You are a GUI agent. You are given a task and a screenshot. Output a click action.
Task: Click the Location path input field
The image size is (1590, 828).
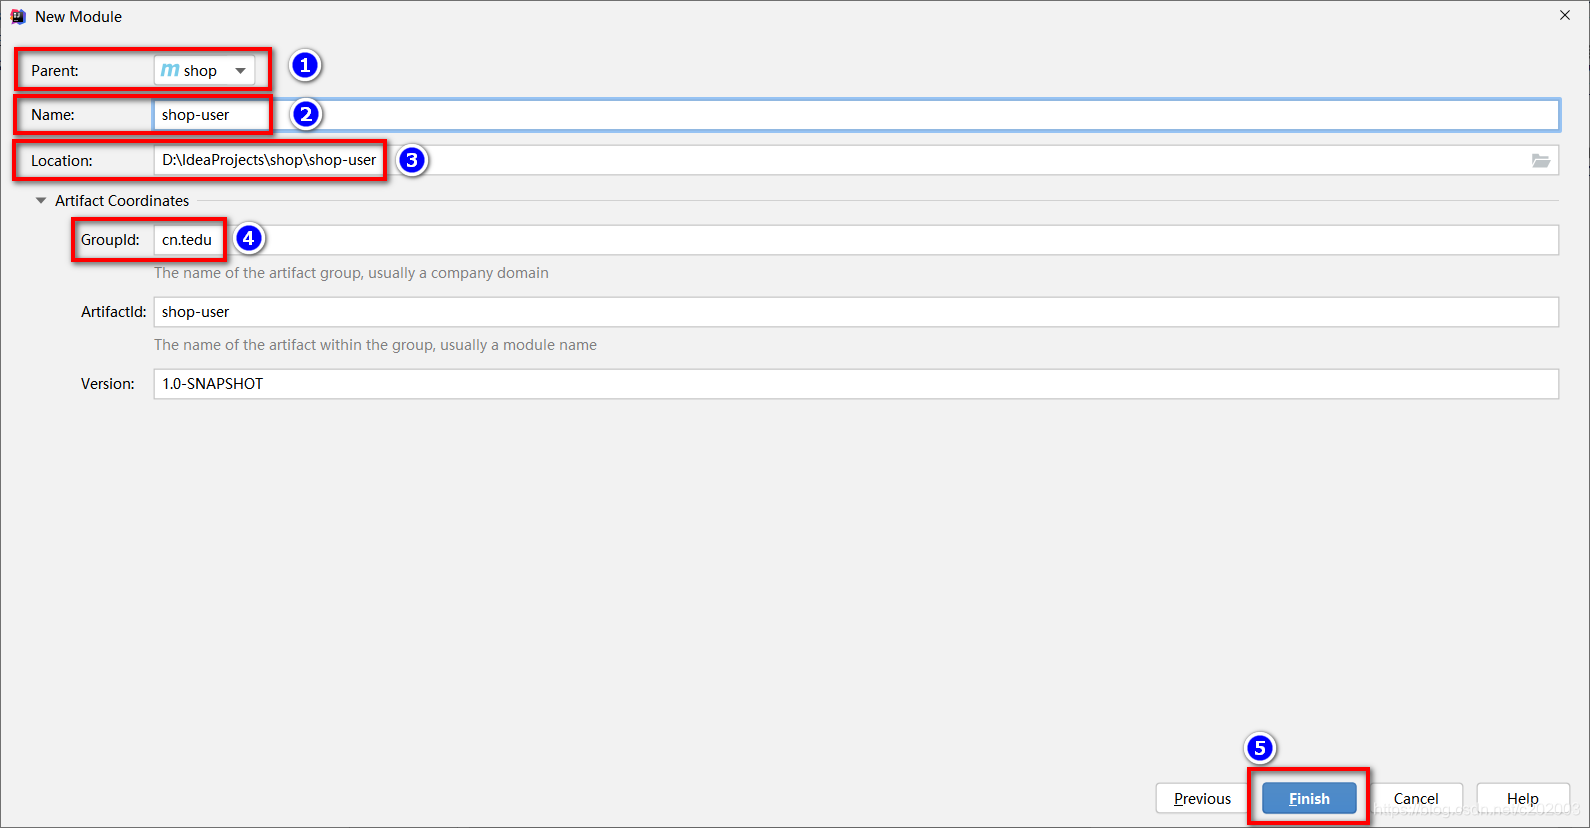856,160
